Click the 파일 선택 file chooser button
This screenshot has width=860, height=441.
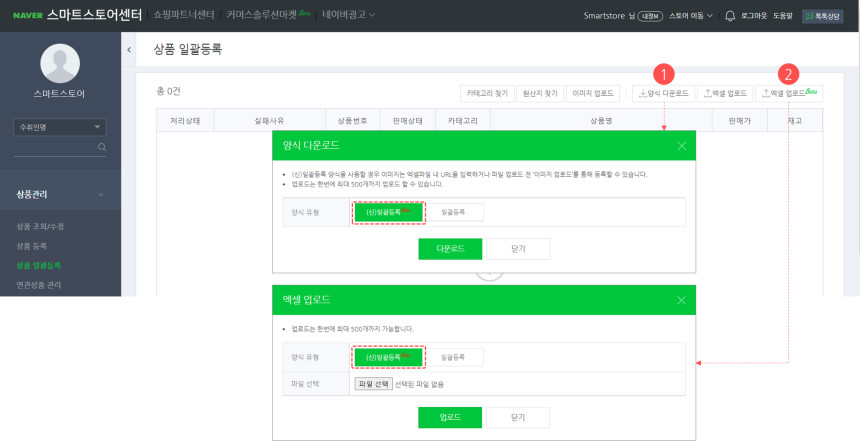pos(374,384)
